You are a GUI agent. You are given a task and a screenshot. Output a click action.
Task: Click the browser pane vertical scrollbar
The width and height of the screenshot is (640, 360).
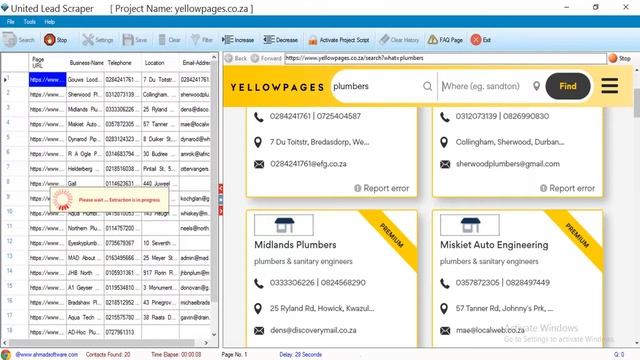click(x=637, y=102)
